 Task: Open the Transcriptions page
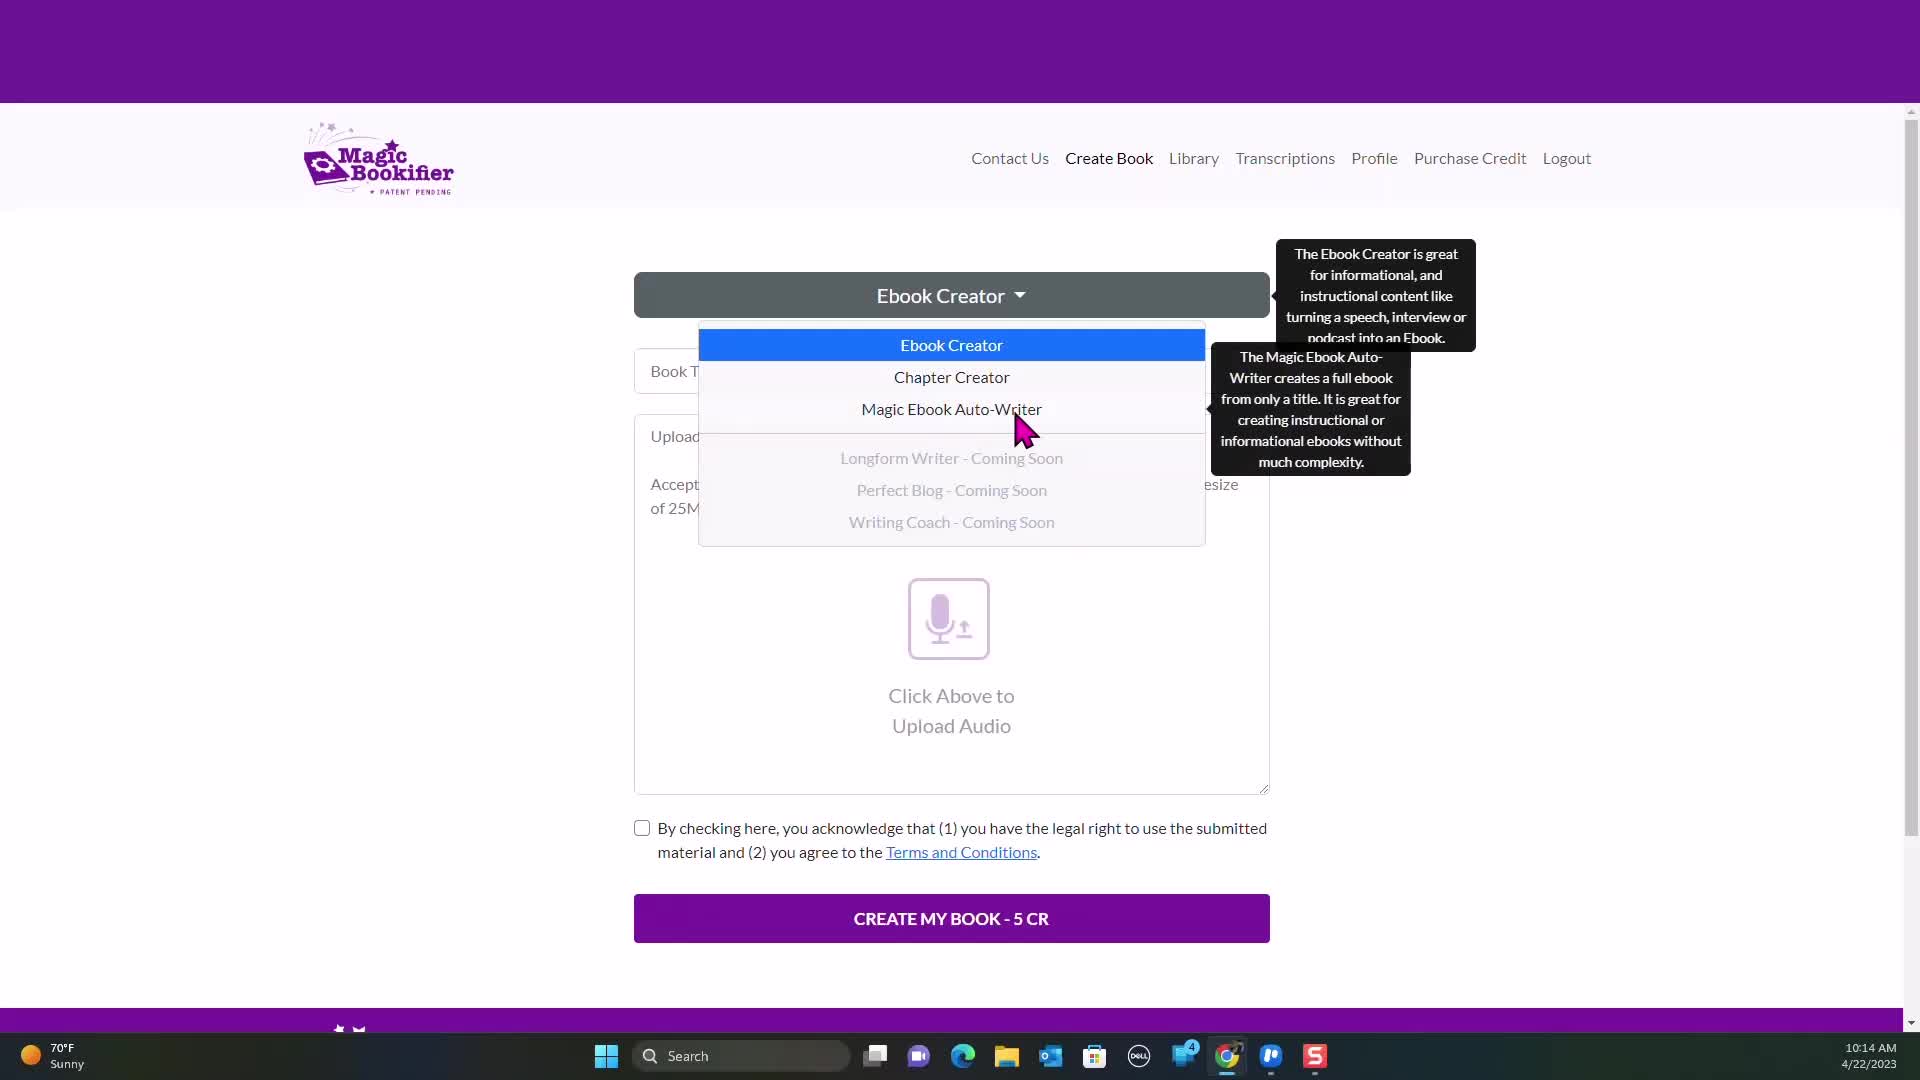point(1285,158)
